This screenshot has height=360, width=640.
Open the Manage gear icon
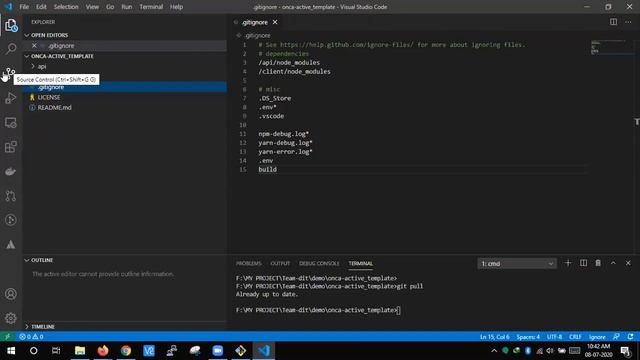tap(11, 318)
